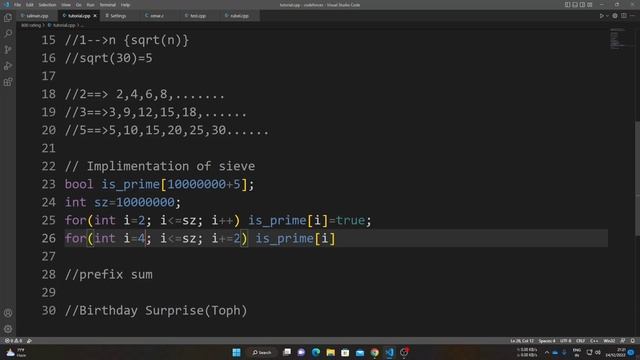
Task: Open the Terminal menu
Action: (x=108, y=5)
